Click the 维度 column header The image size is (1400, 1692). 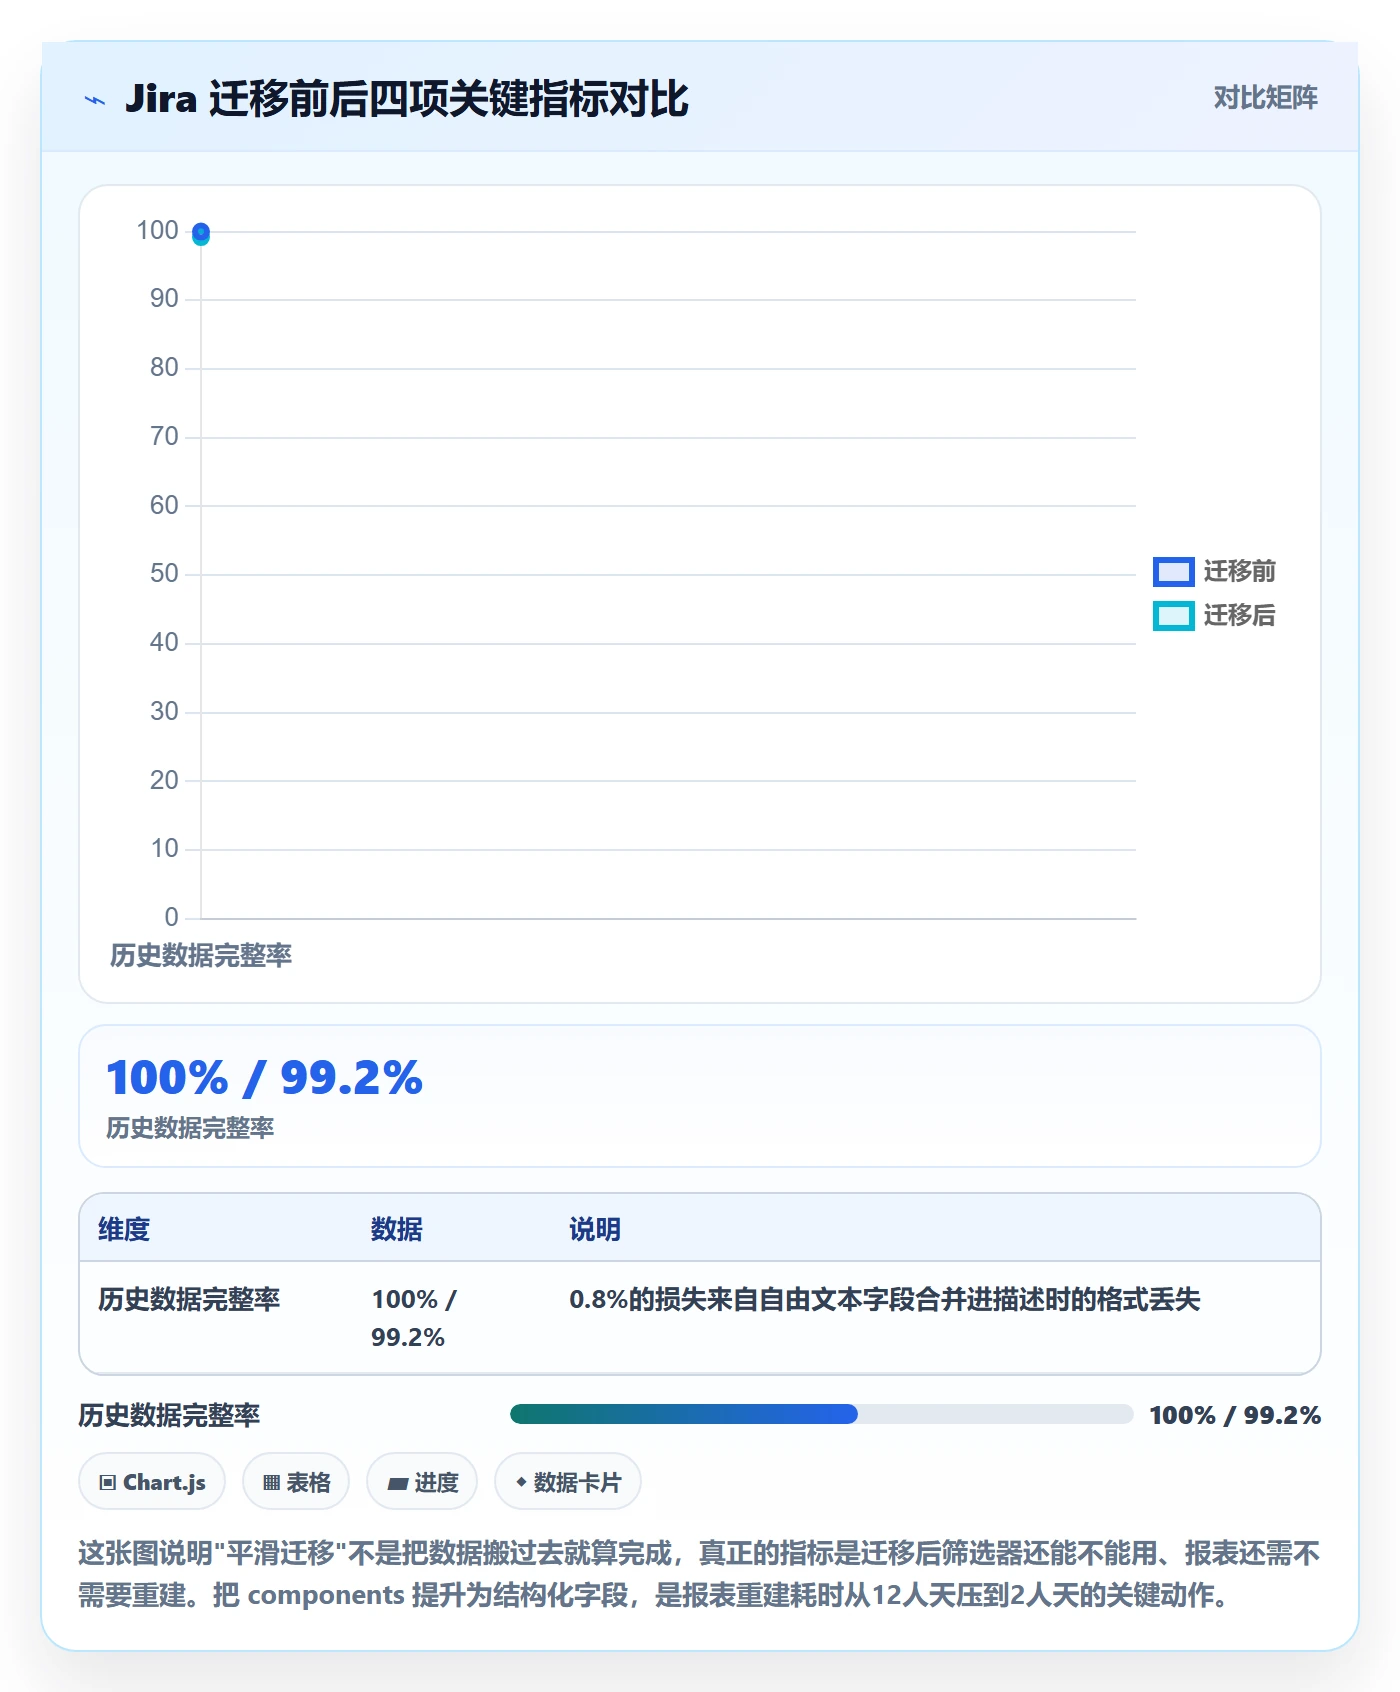124,1229
